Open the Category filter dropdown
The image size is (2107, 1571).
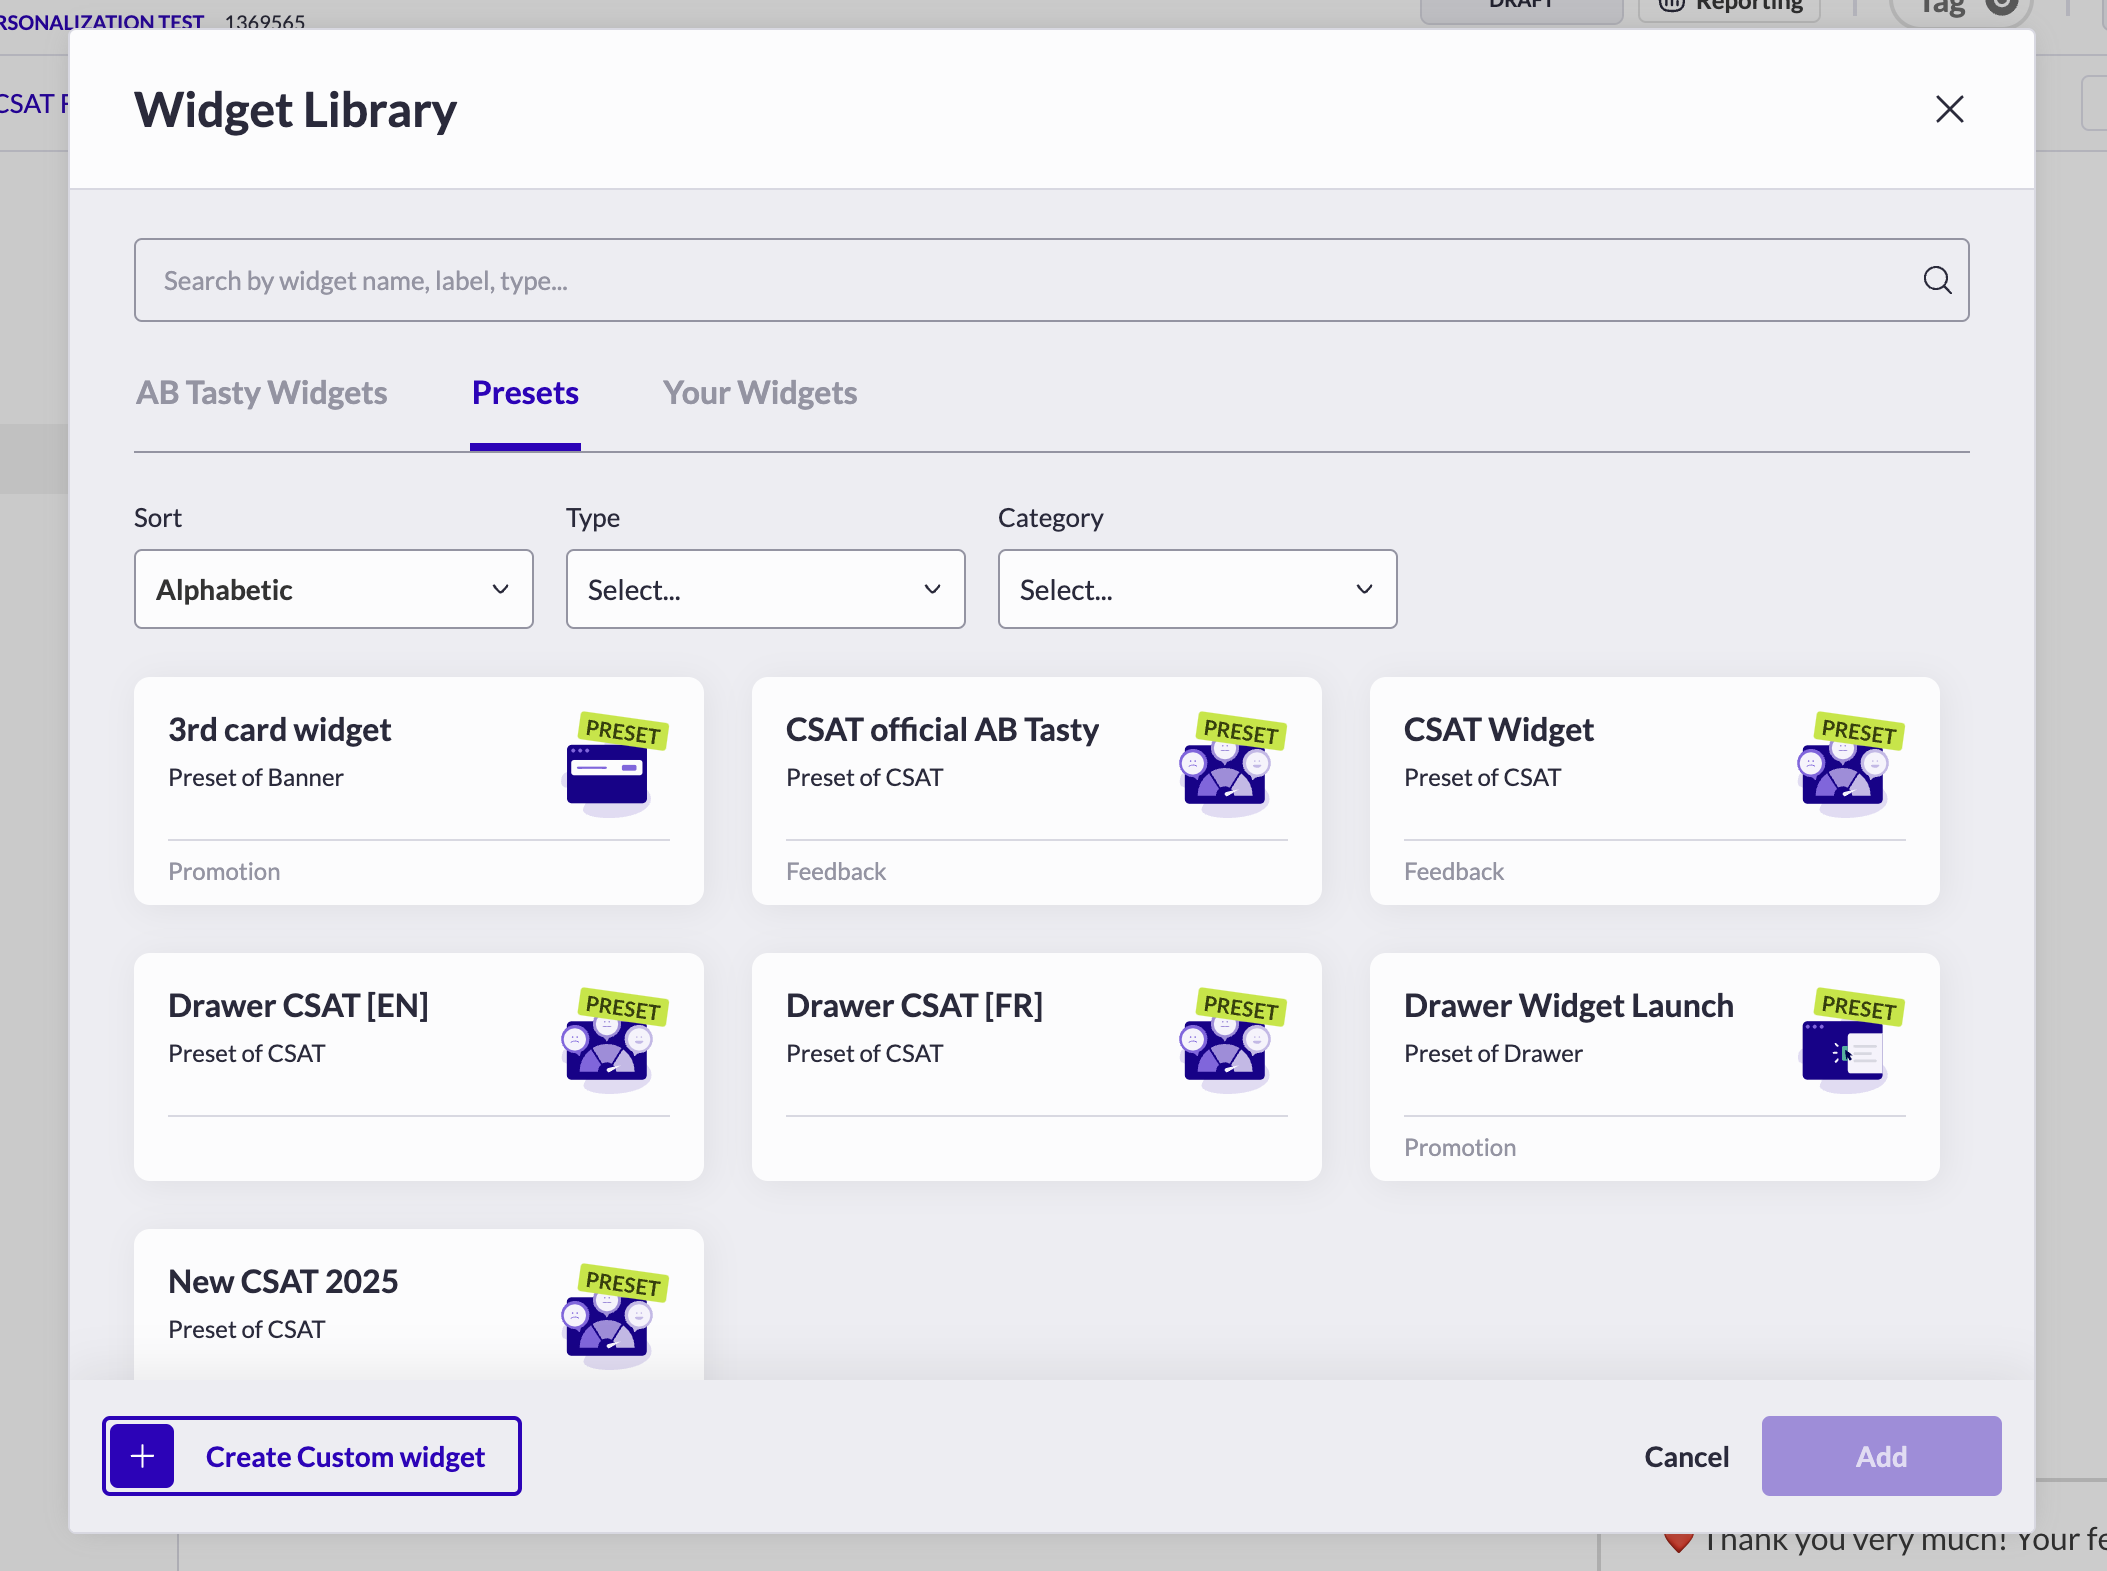[x=1198, y=589]
